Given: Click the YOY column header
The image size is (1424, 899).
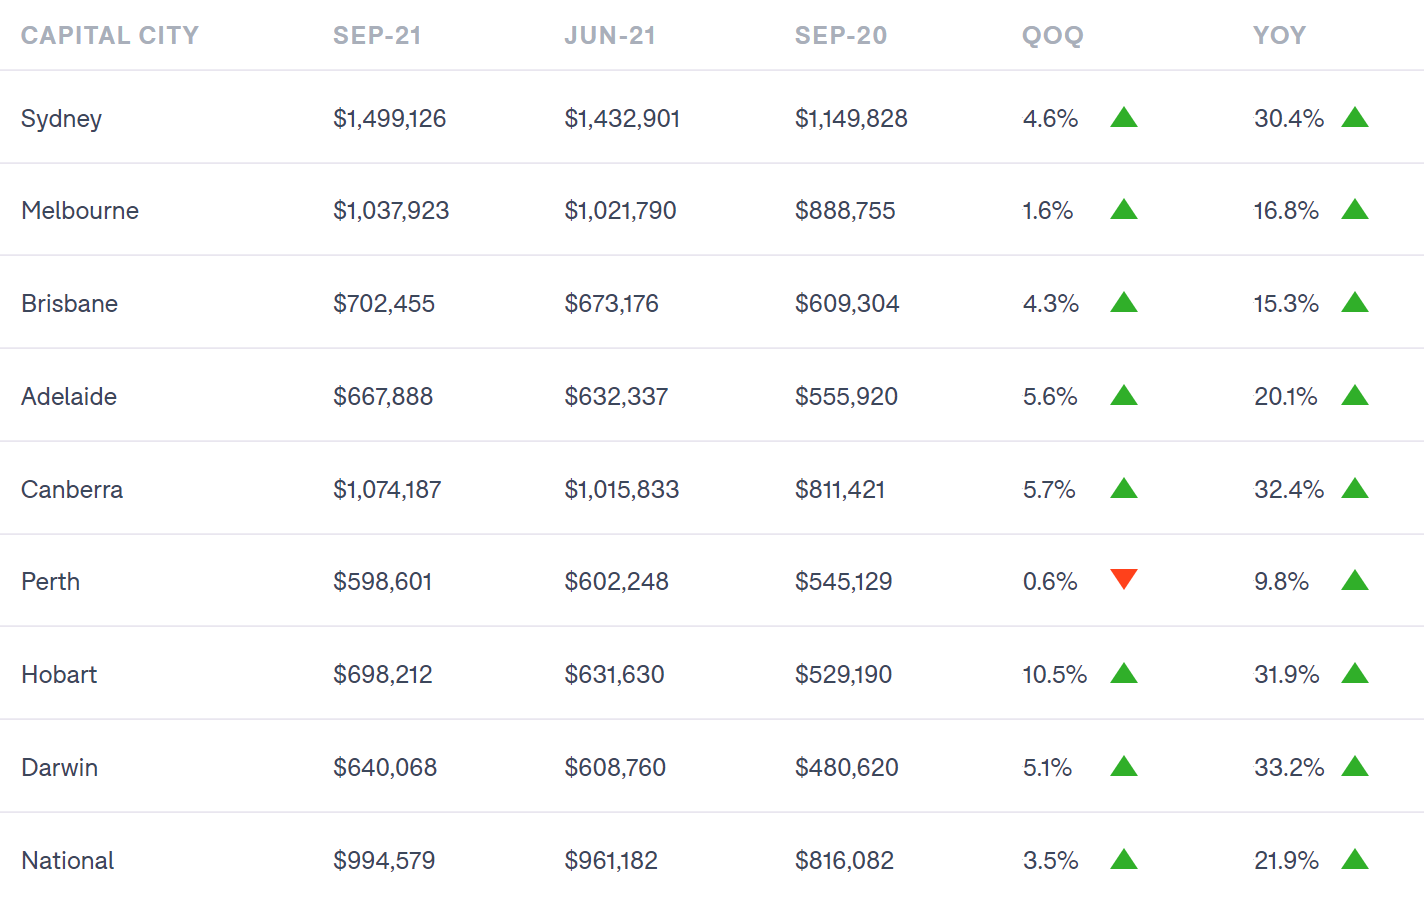Looking at the screenshot, I should tap(1279, 36).
